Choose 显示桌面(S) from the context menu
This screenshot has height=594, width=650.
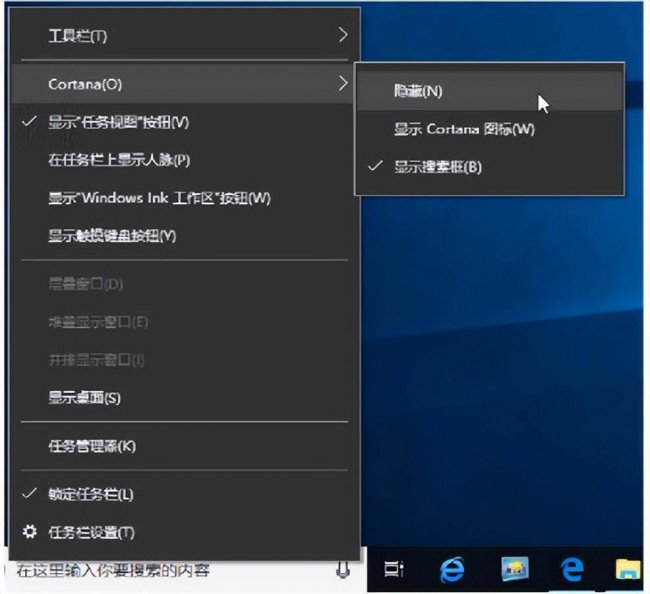click(185, 398)
